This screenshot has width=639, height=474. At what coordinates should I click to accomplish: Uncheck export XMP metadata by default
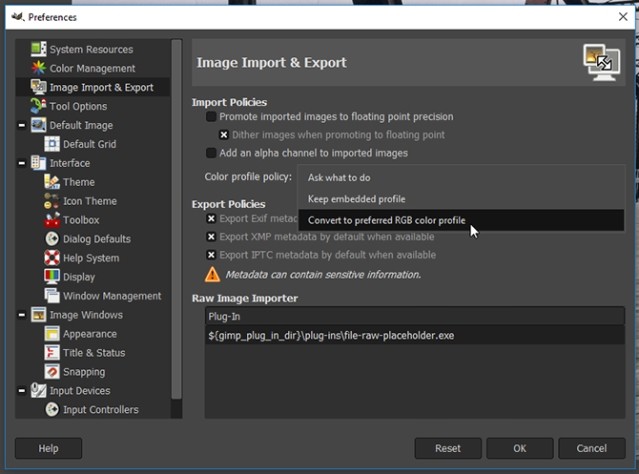pos(211,237)
